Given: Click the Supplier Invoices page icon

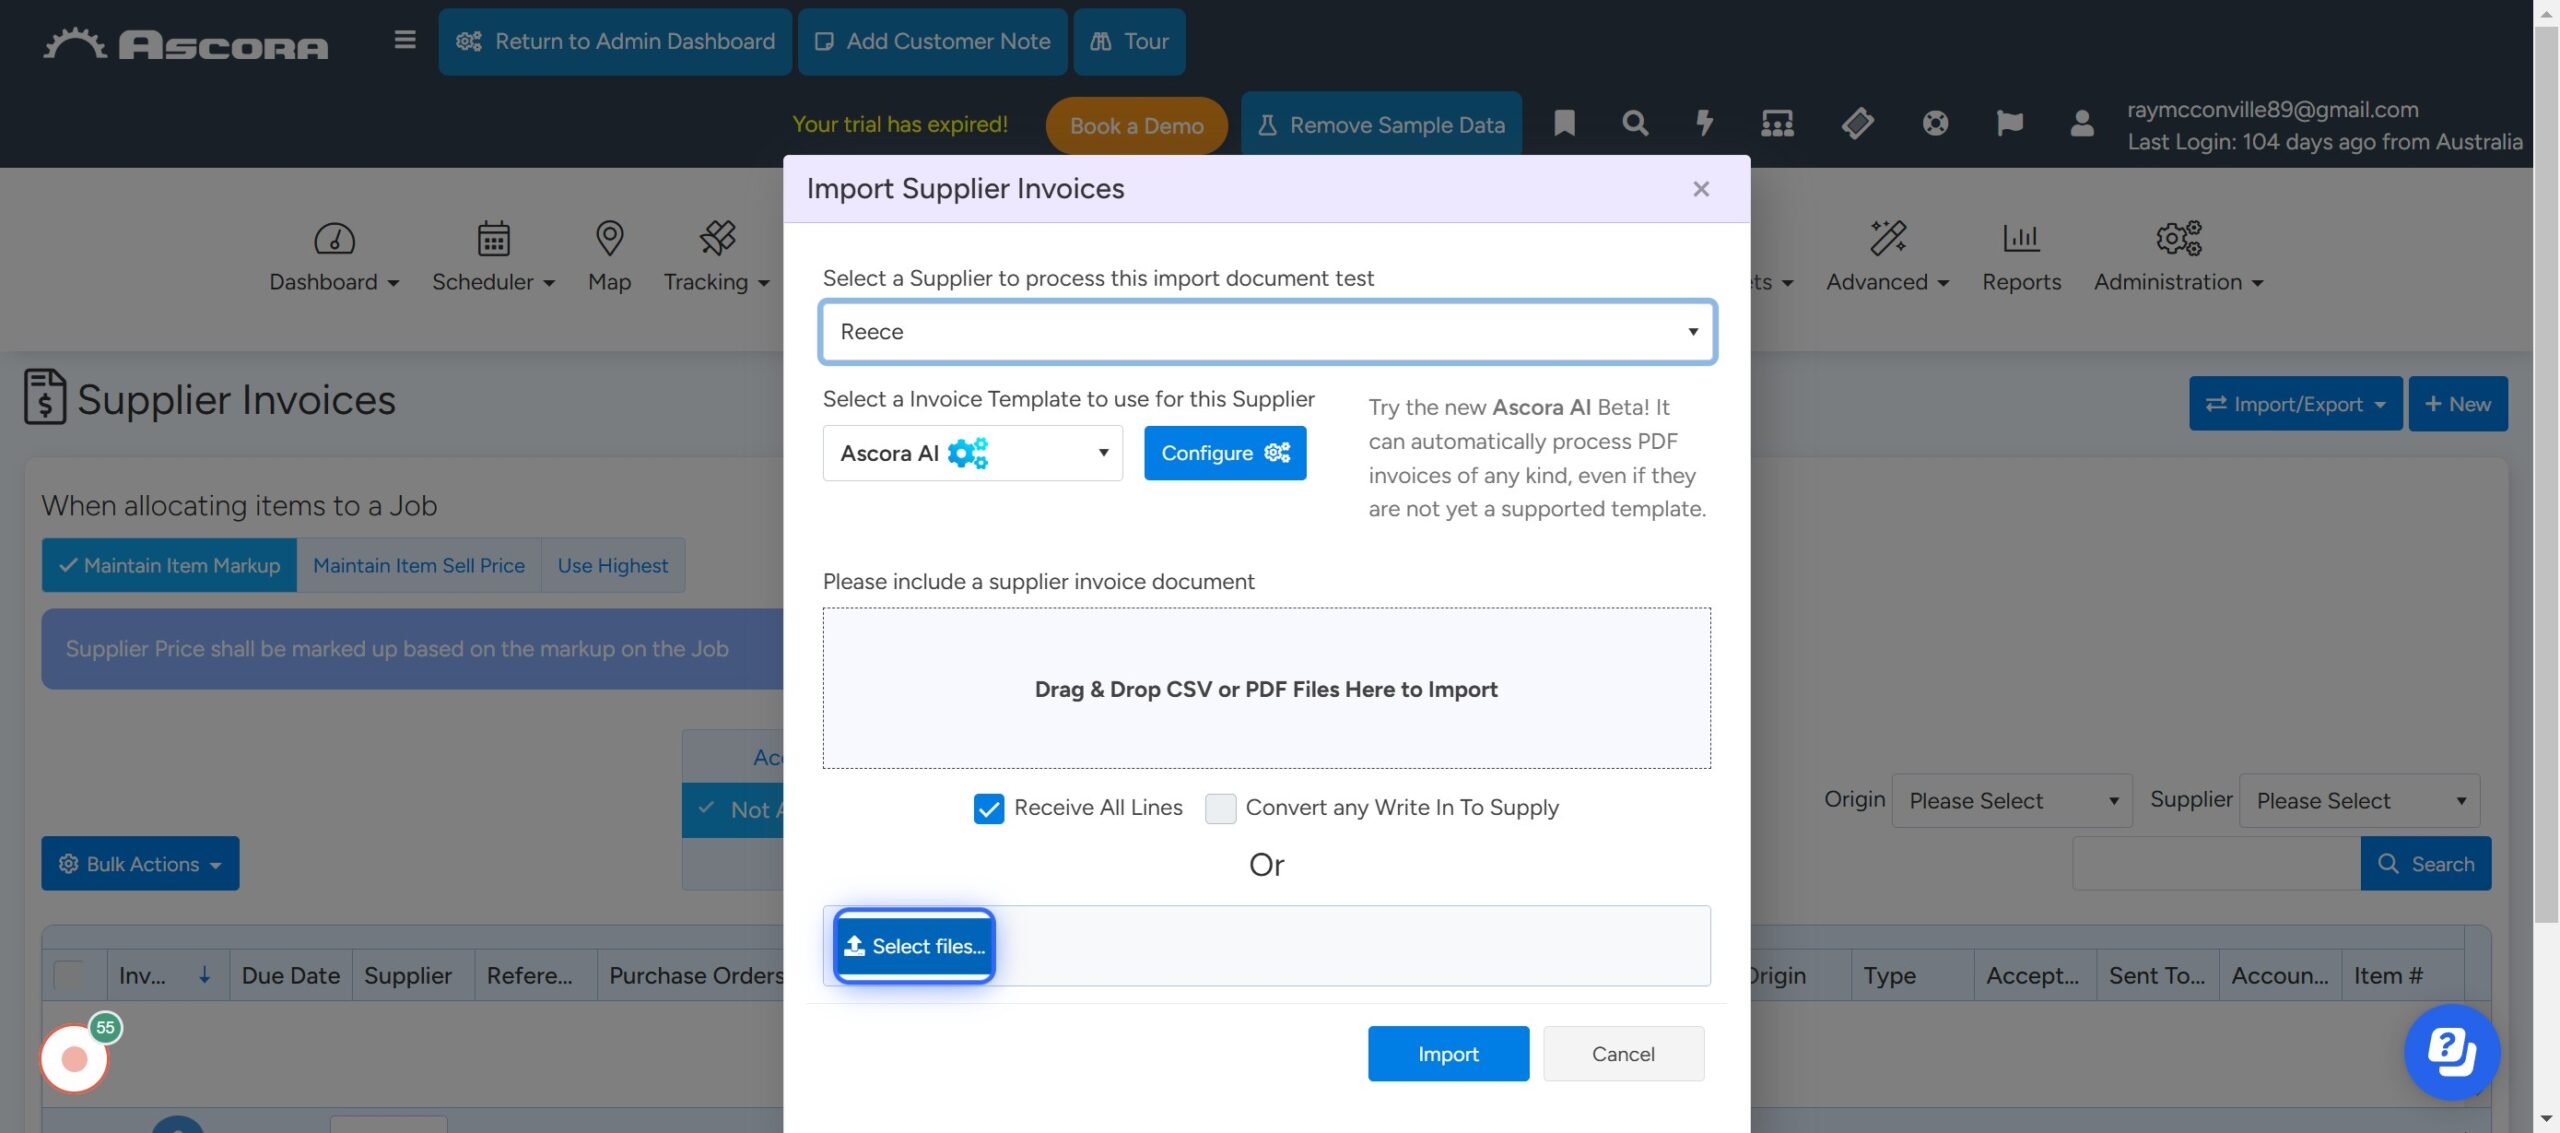Looking at the screenshot, I should point(44,397).
